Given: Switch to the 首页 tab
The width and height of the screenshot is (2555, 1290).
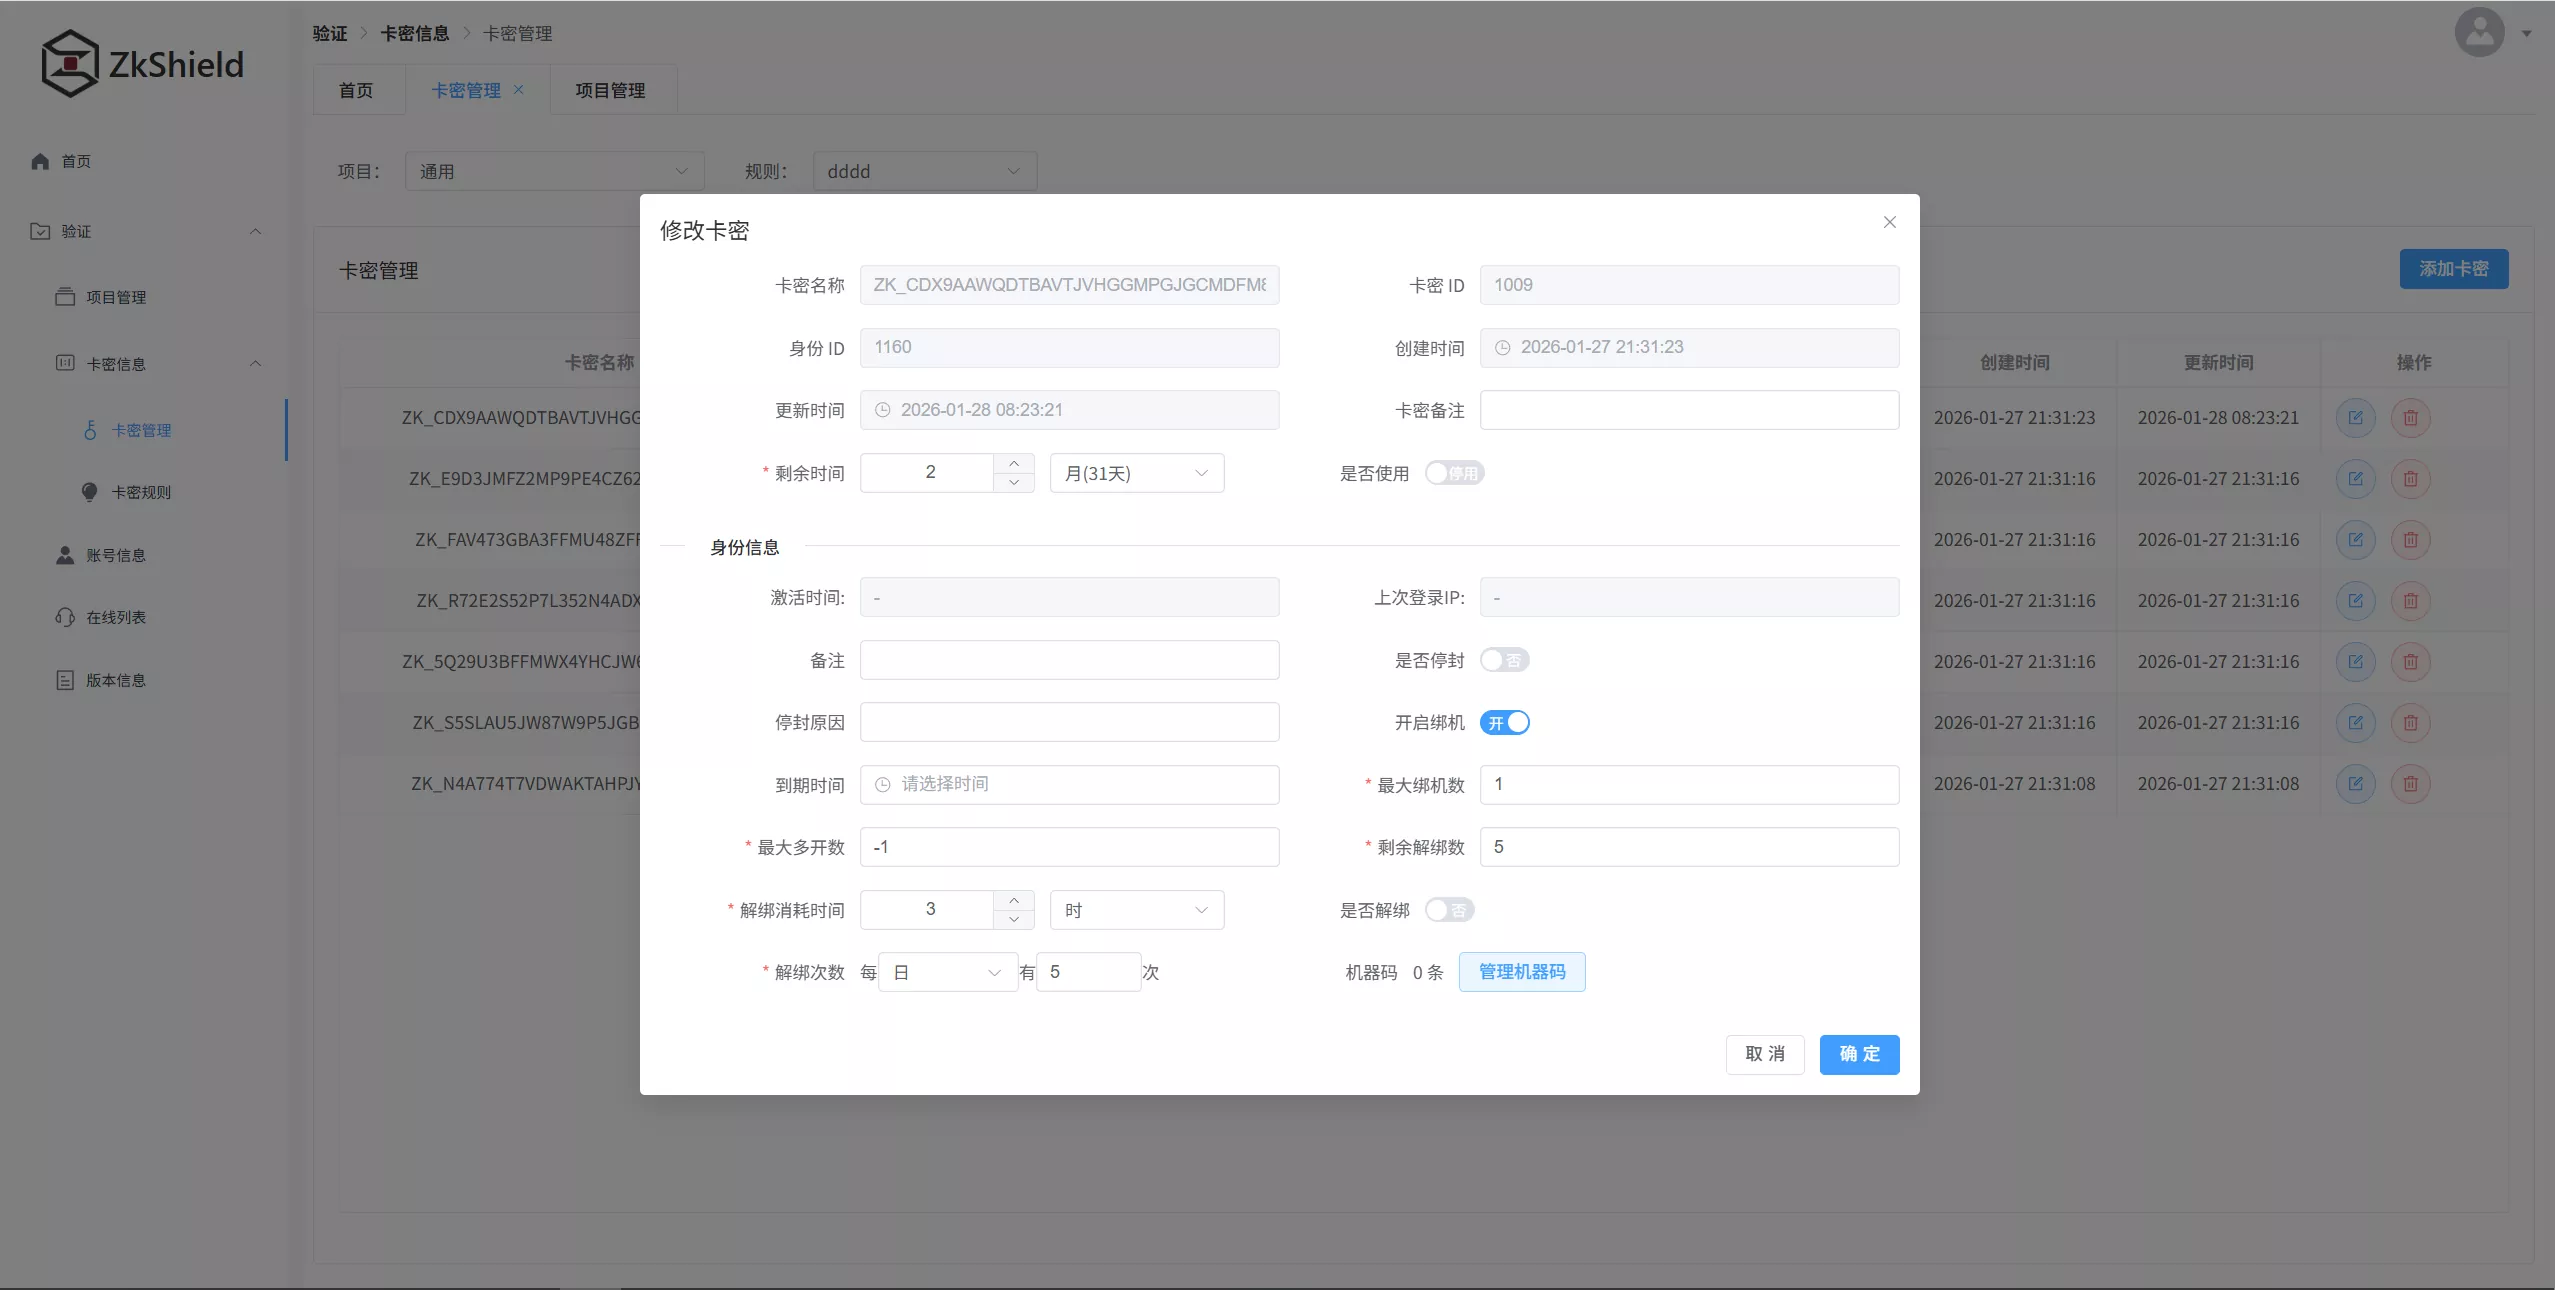Looking at the screenshot, I should click(x=357, y=90).
